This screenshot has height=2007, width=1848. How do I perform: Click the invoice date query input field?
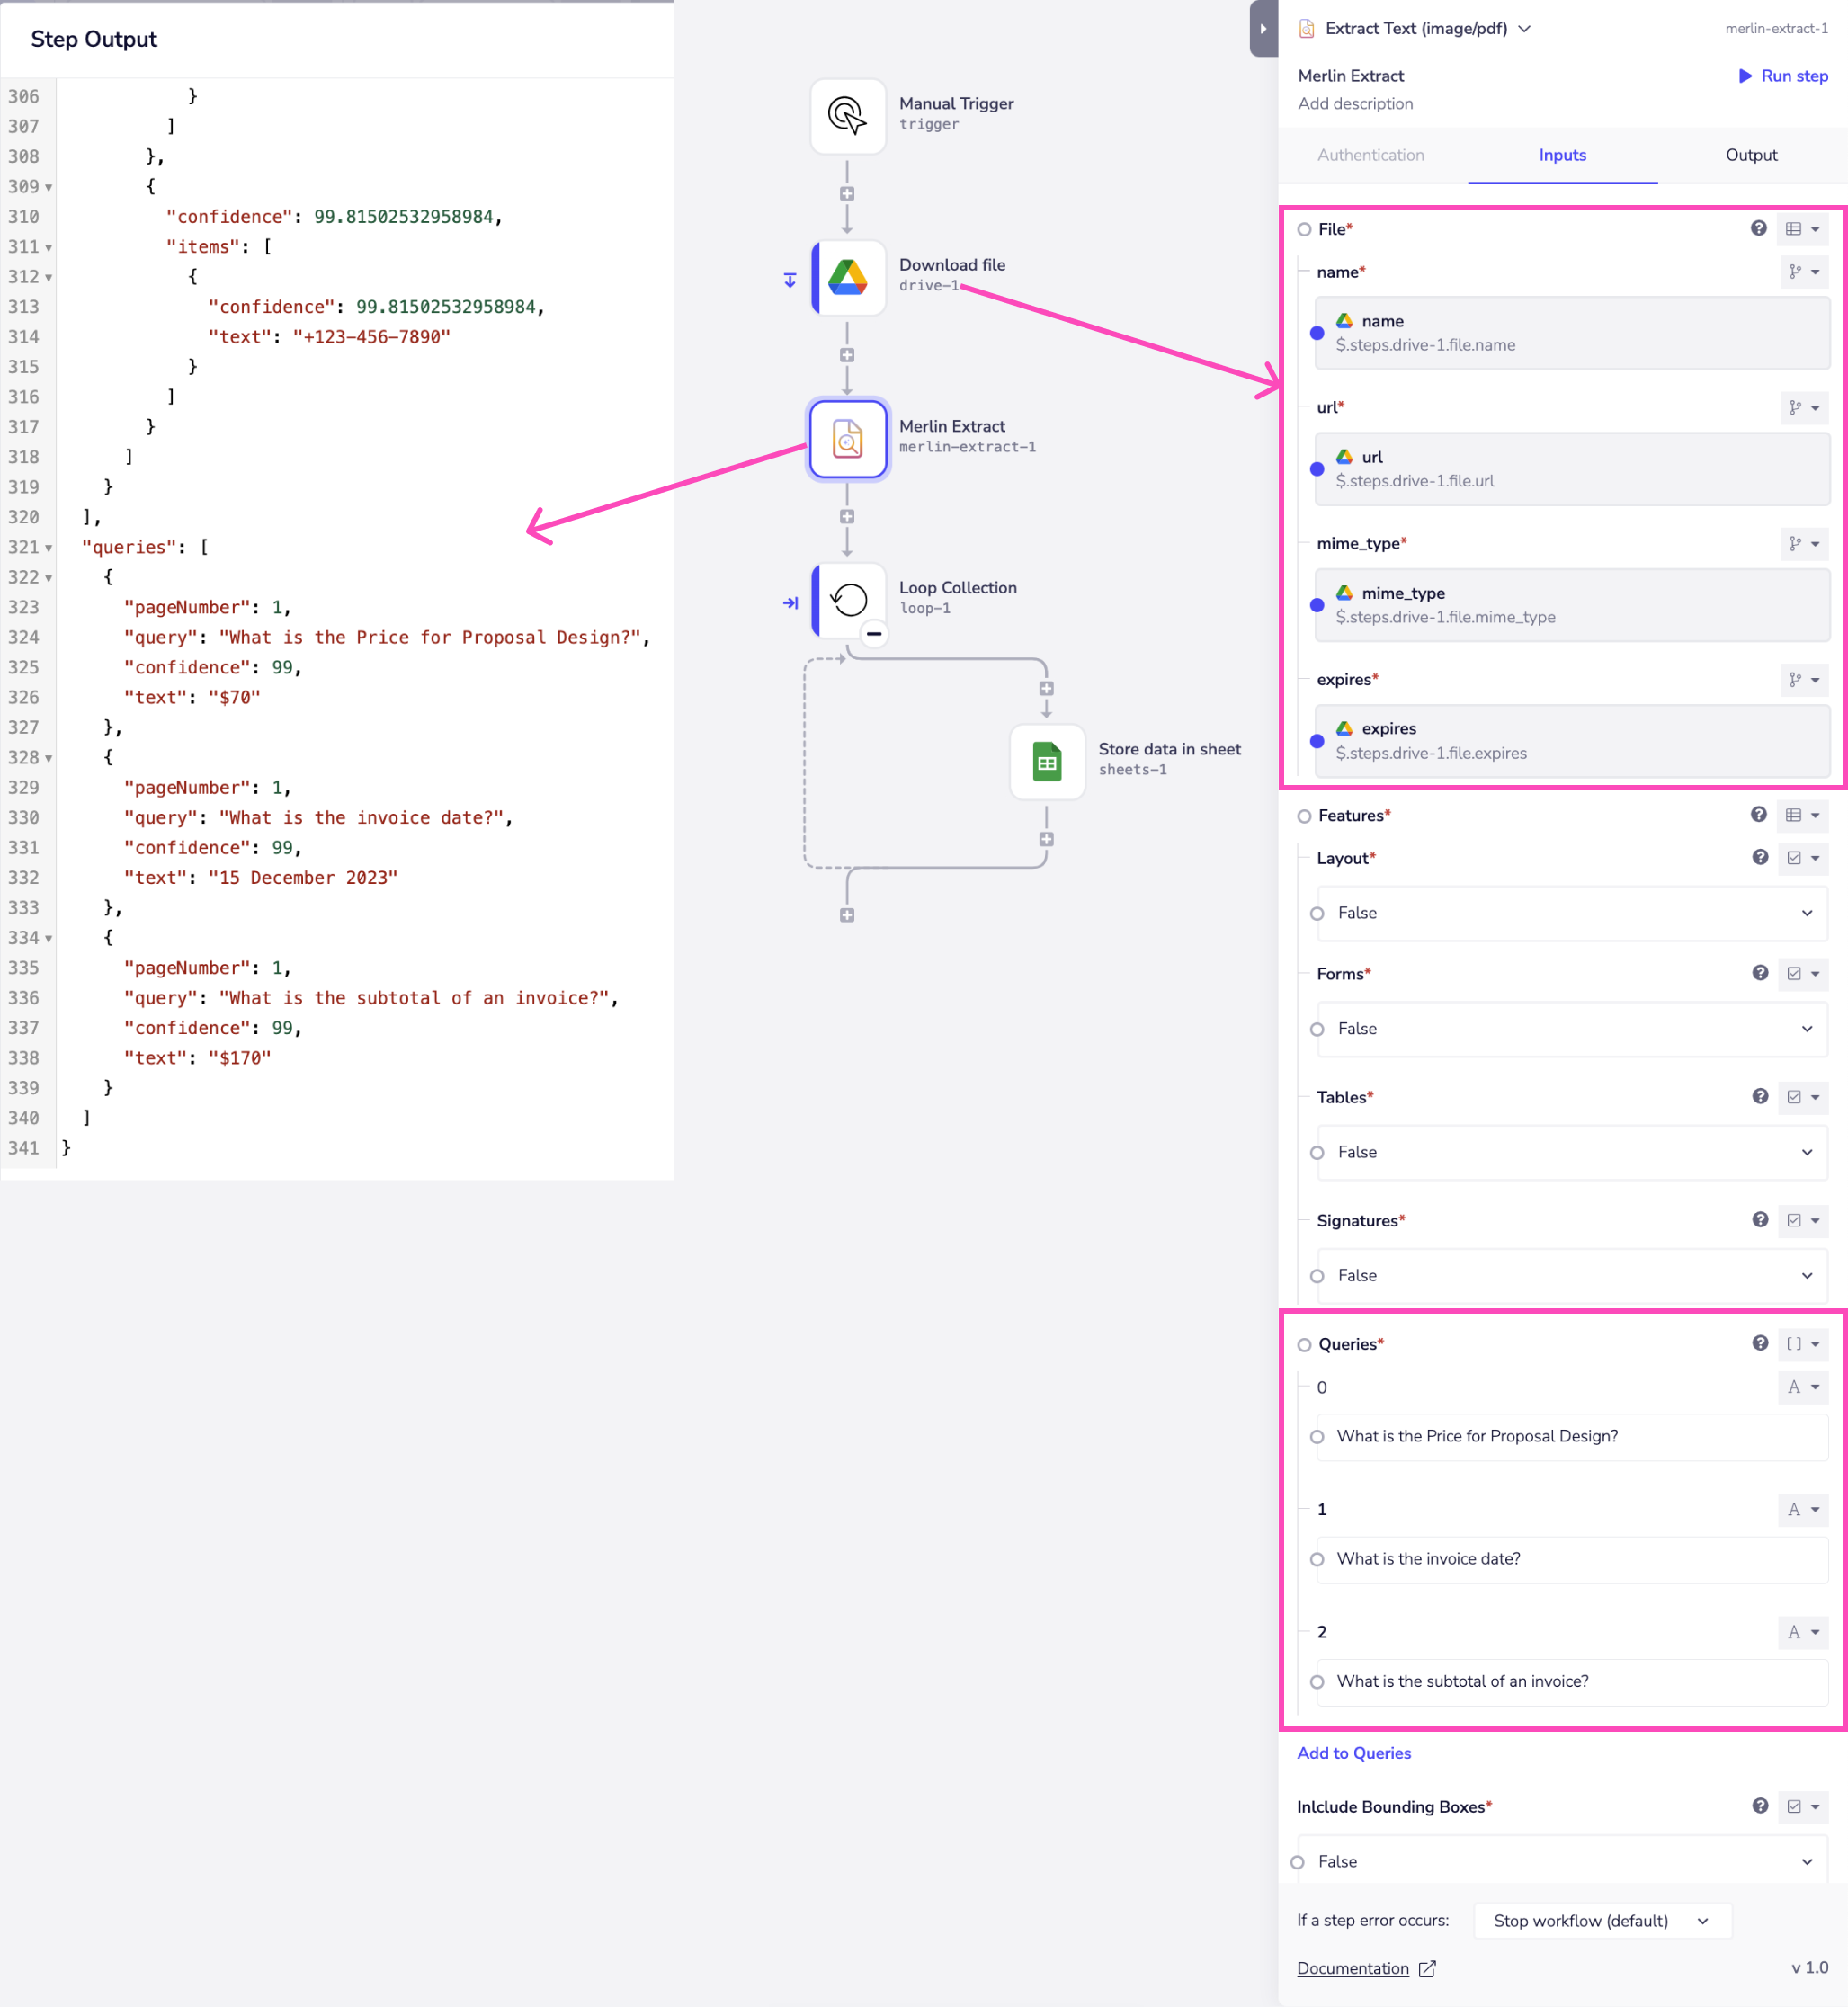(x=1571, y=1559)
